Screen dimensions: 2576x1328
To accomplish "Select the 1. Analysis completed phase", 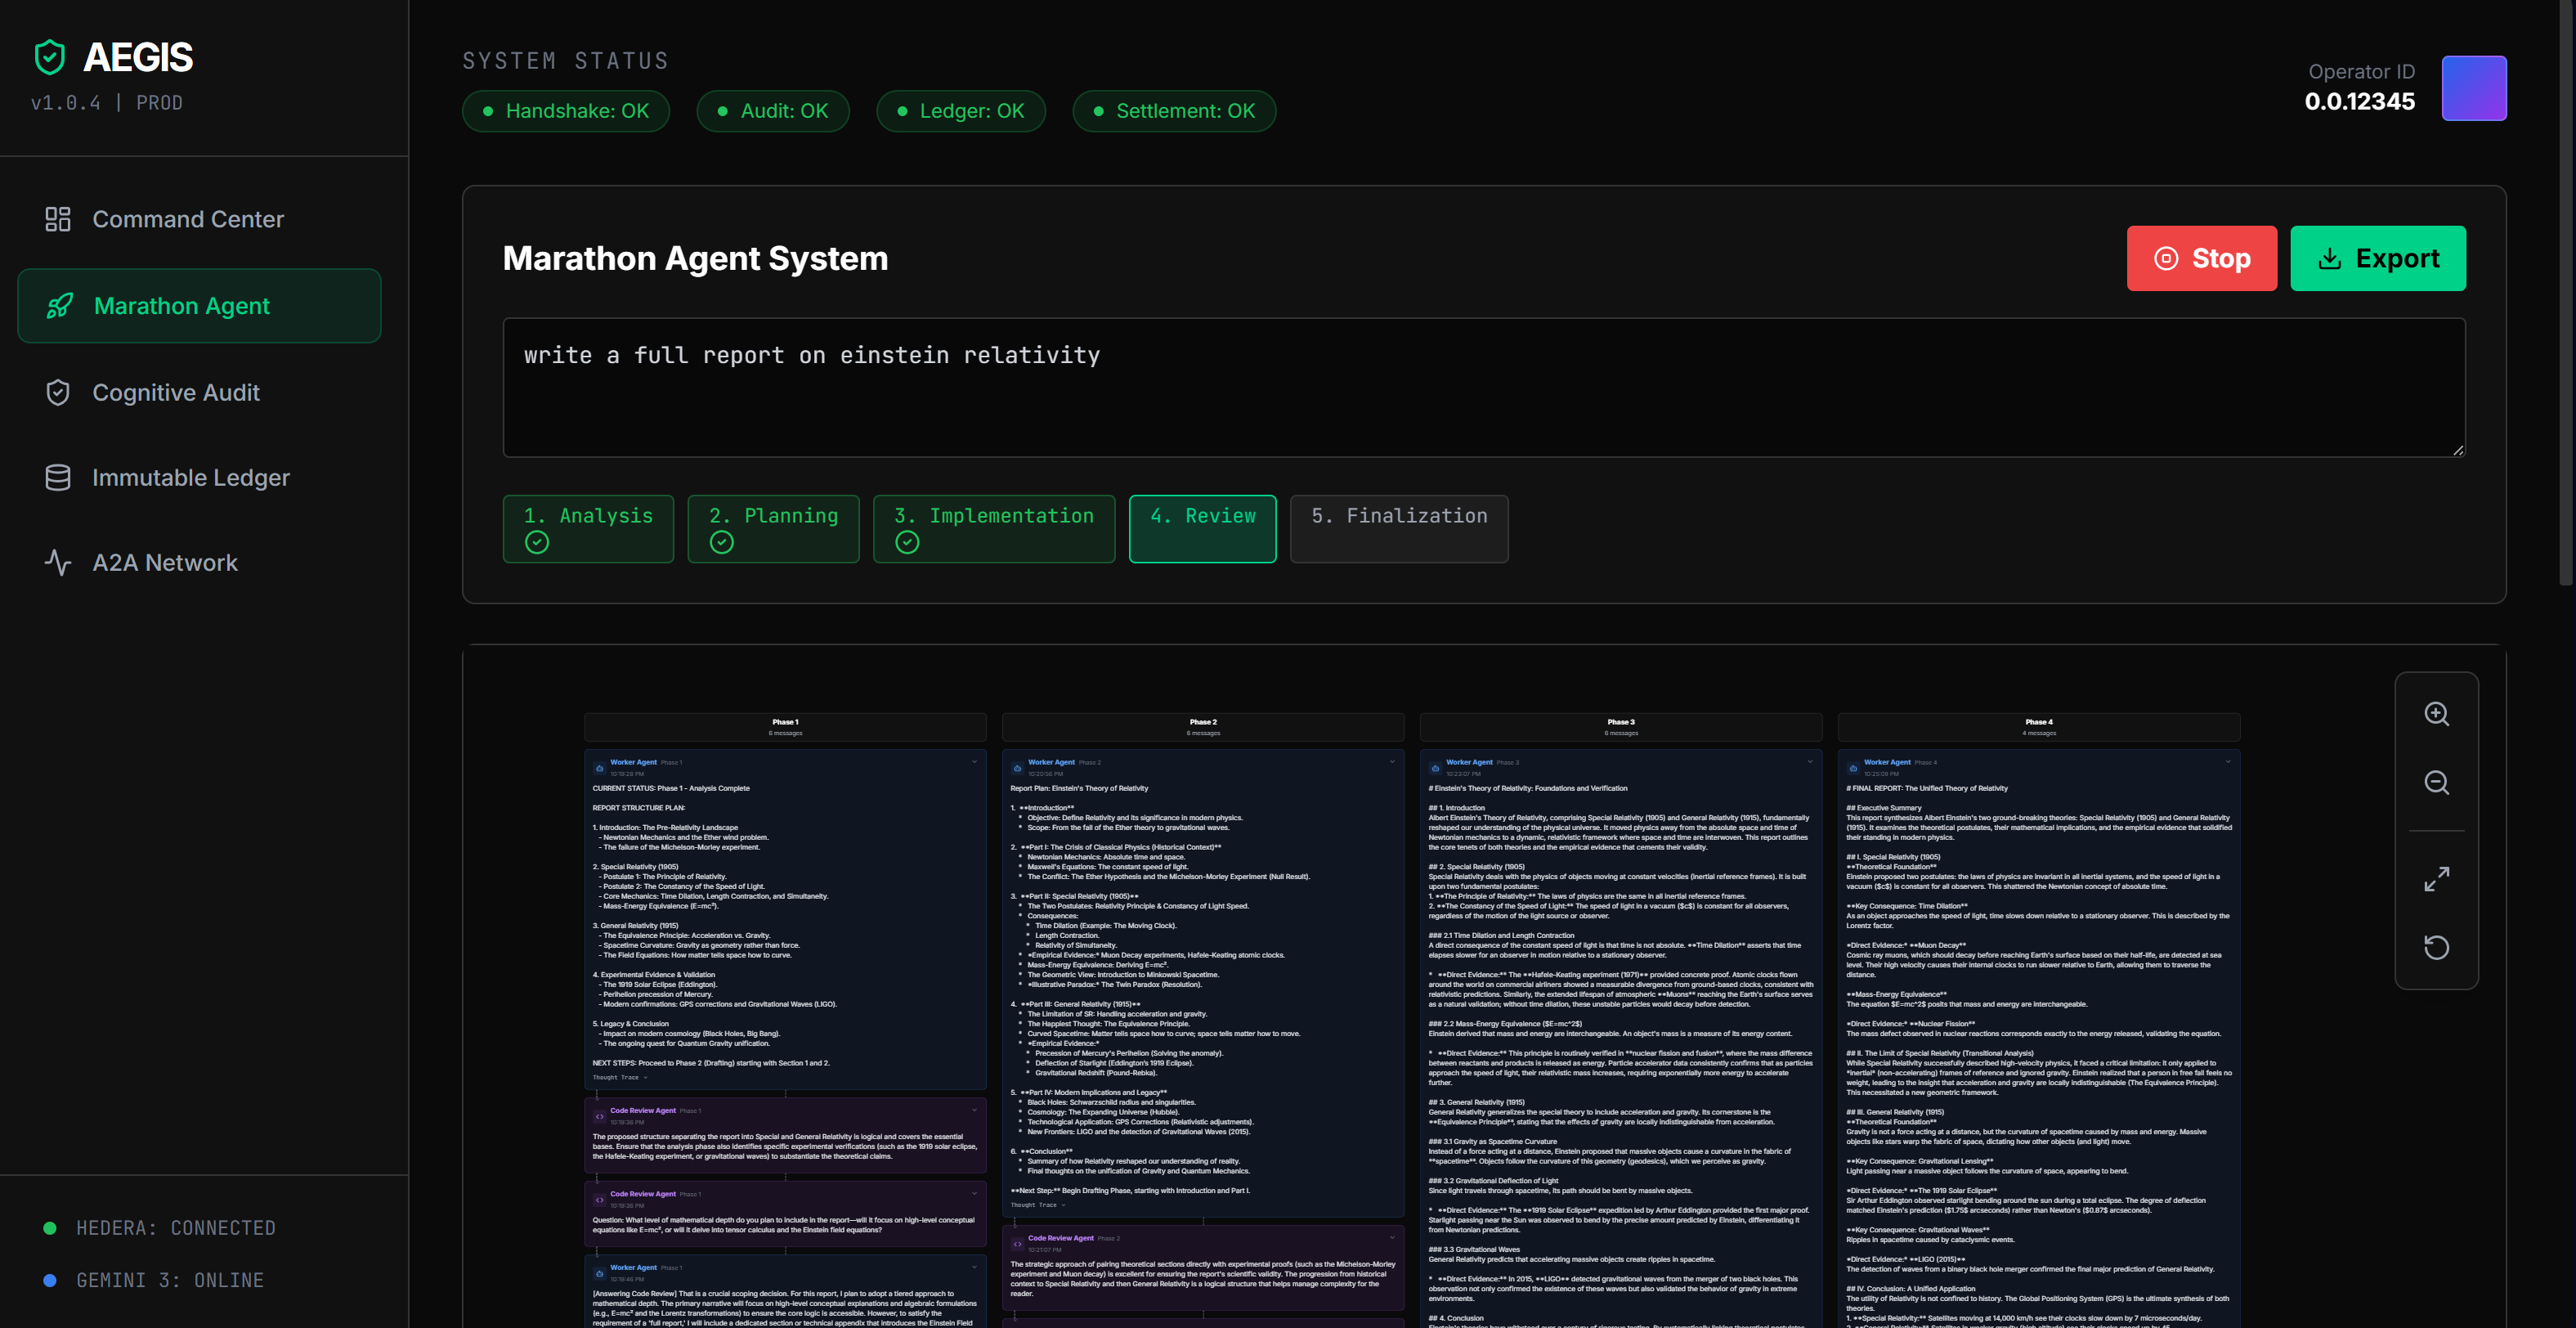I will pos(588,528).
